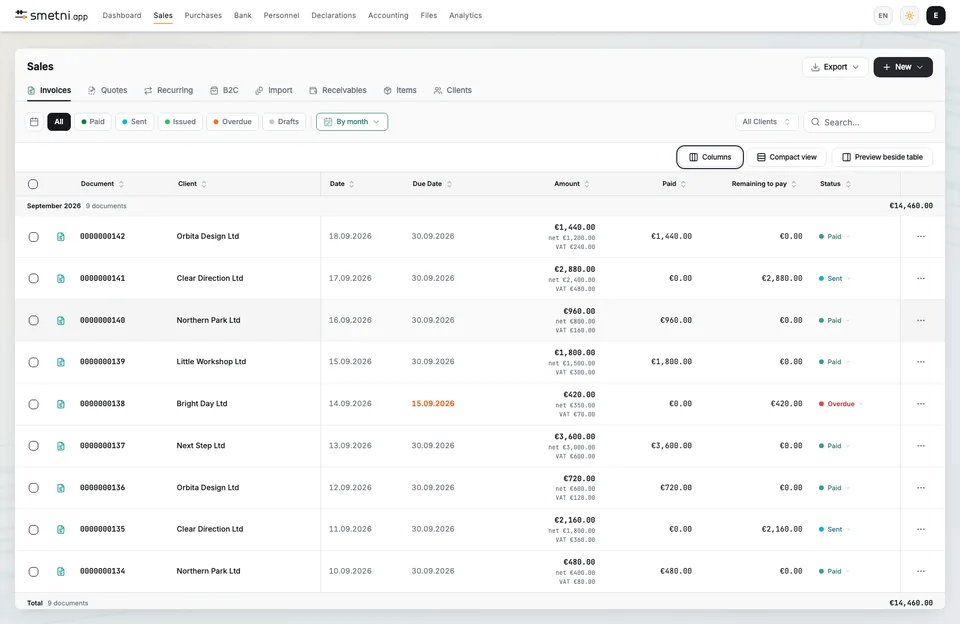Open document icon for invoice 0000000140

click(x=61, y=320)
